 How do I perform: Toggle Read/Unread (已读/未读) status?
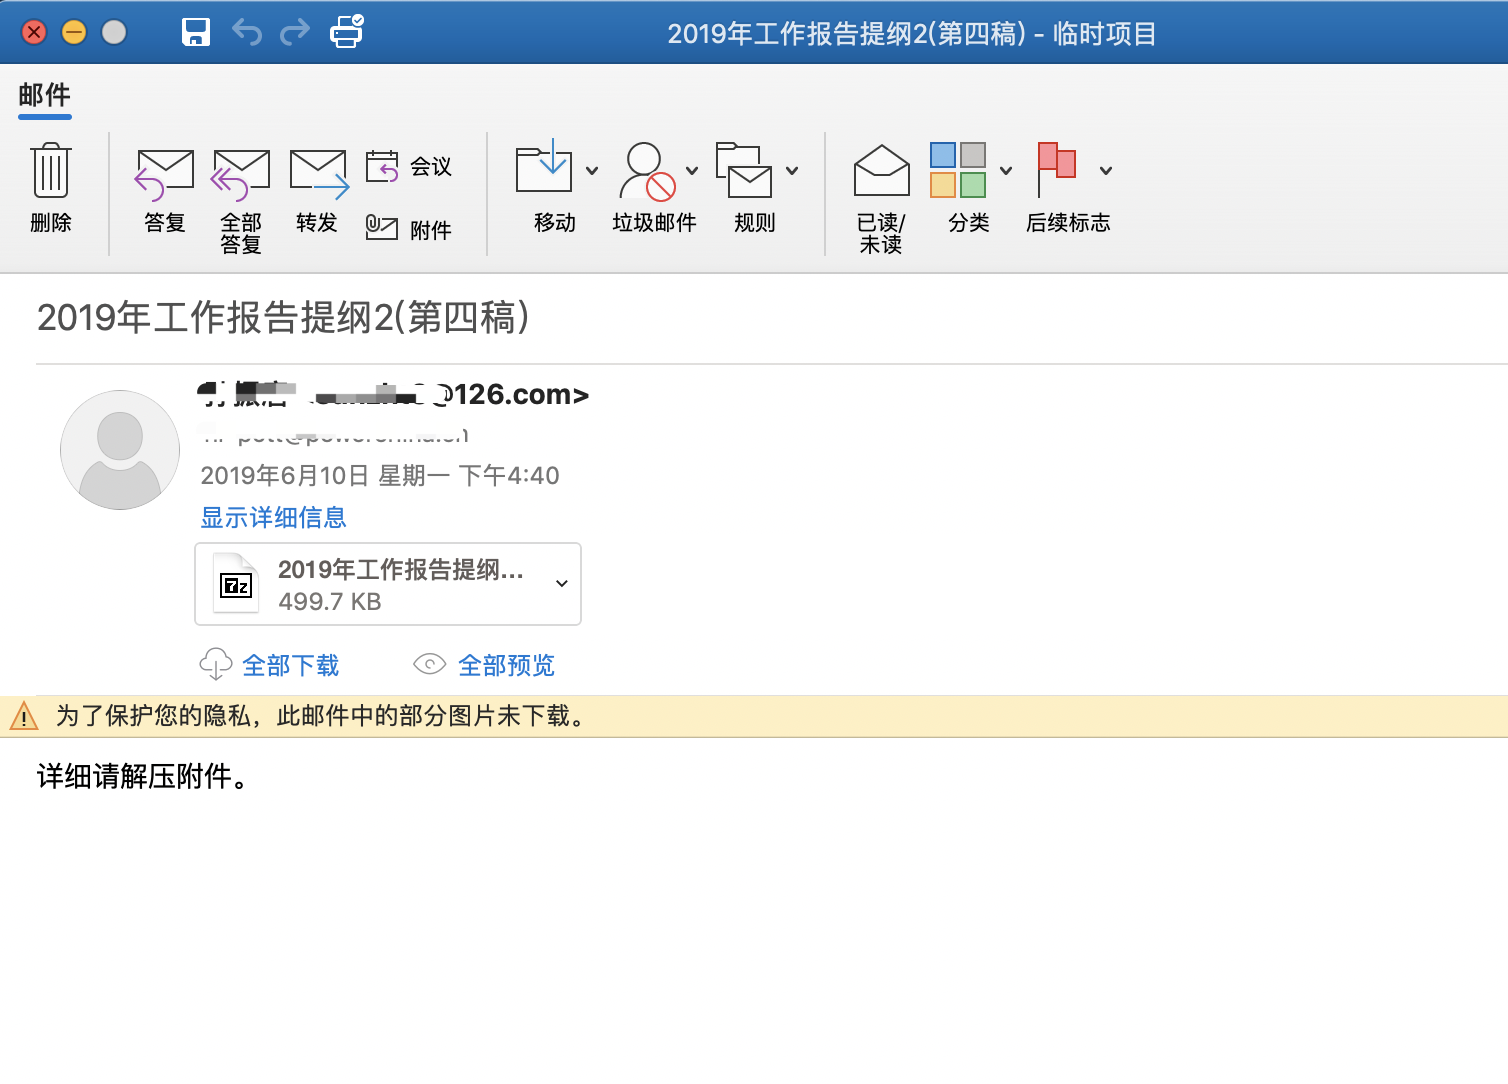[x=881, y=172]
